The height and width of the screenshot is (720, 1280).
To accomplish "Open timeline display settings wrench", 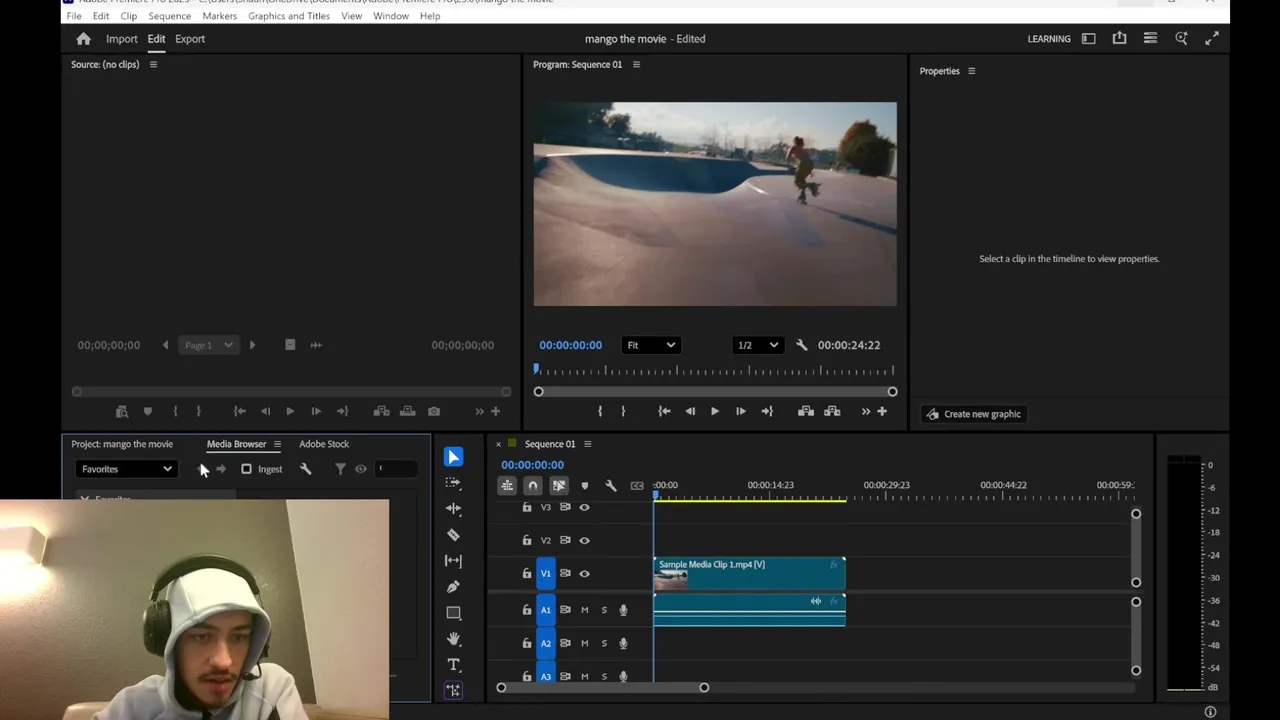I will coord(611,486).
